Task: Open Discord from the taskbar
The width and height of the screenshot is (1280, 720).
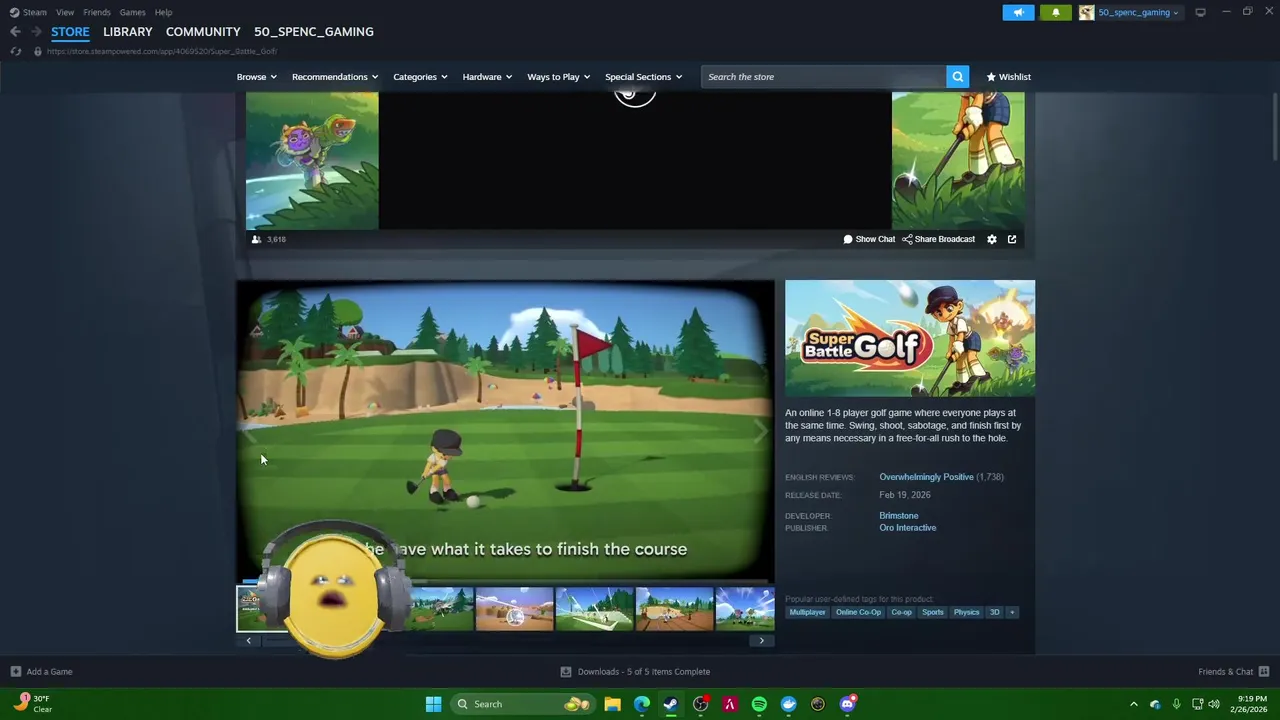Action: click(847, 704)
